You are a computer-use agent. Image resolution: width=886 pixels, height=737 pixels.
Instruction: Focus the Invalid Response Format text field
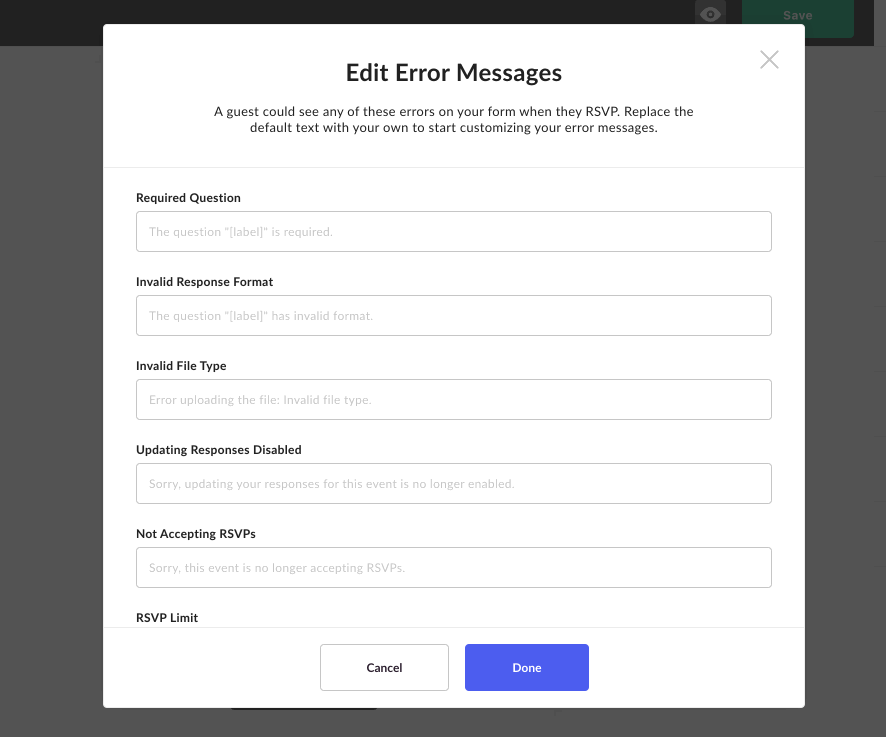[454, 315]
